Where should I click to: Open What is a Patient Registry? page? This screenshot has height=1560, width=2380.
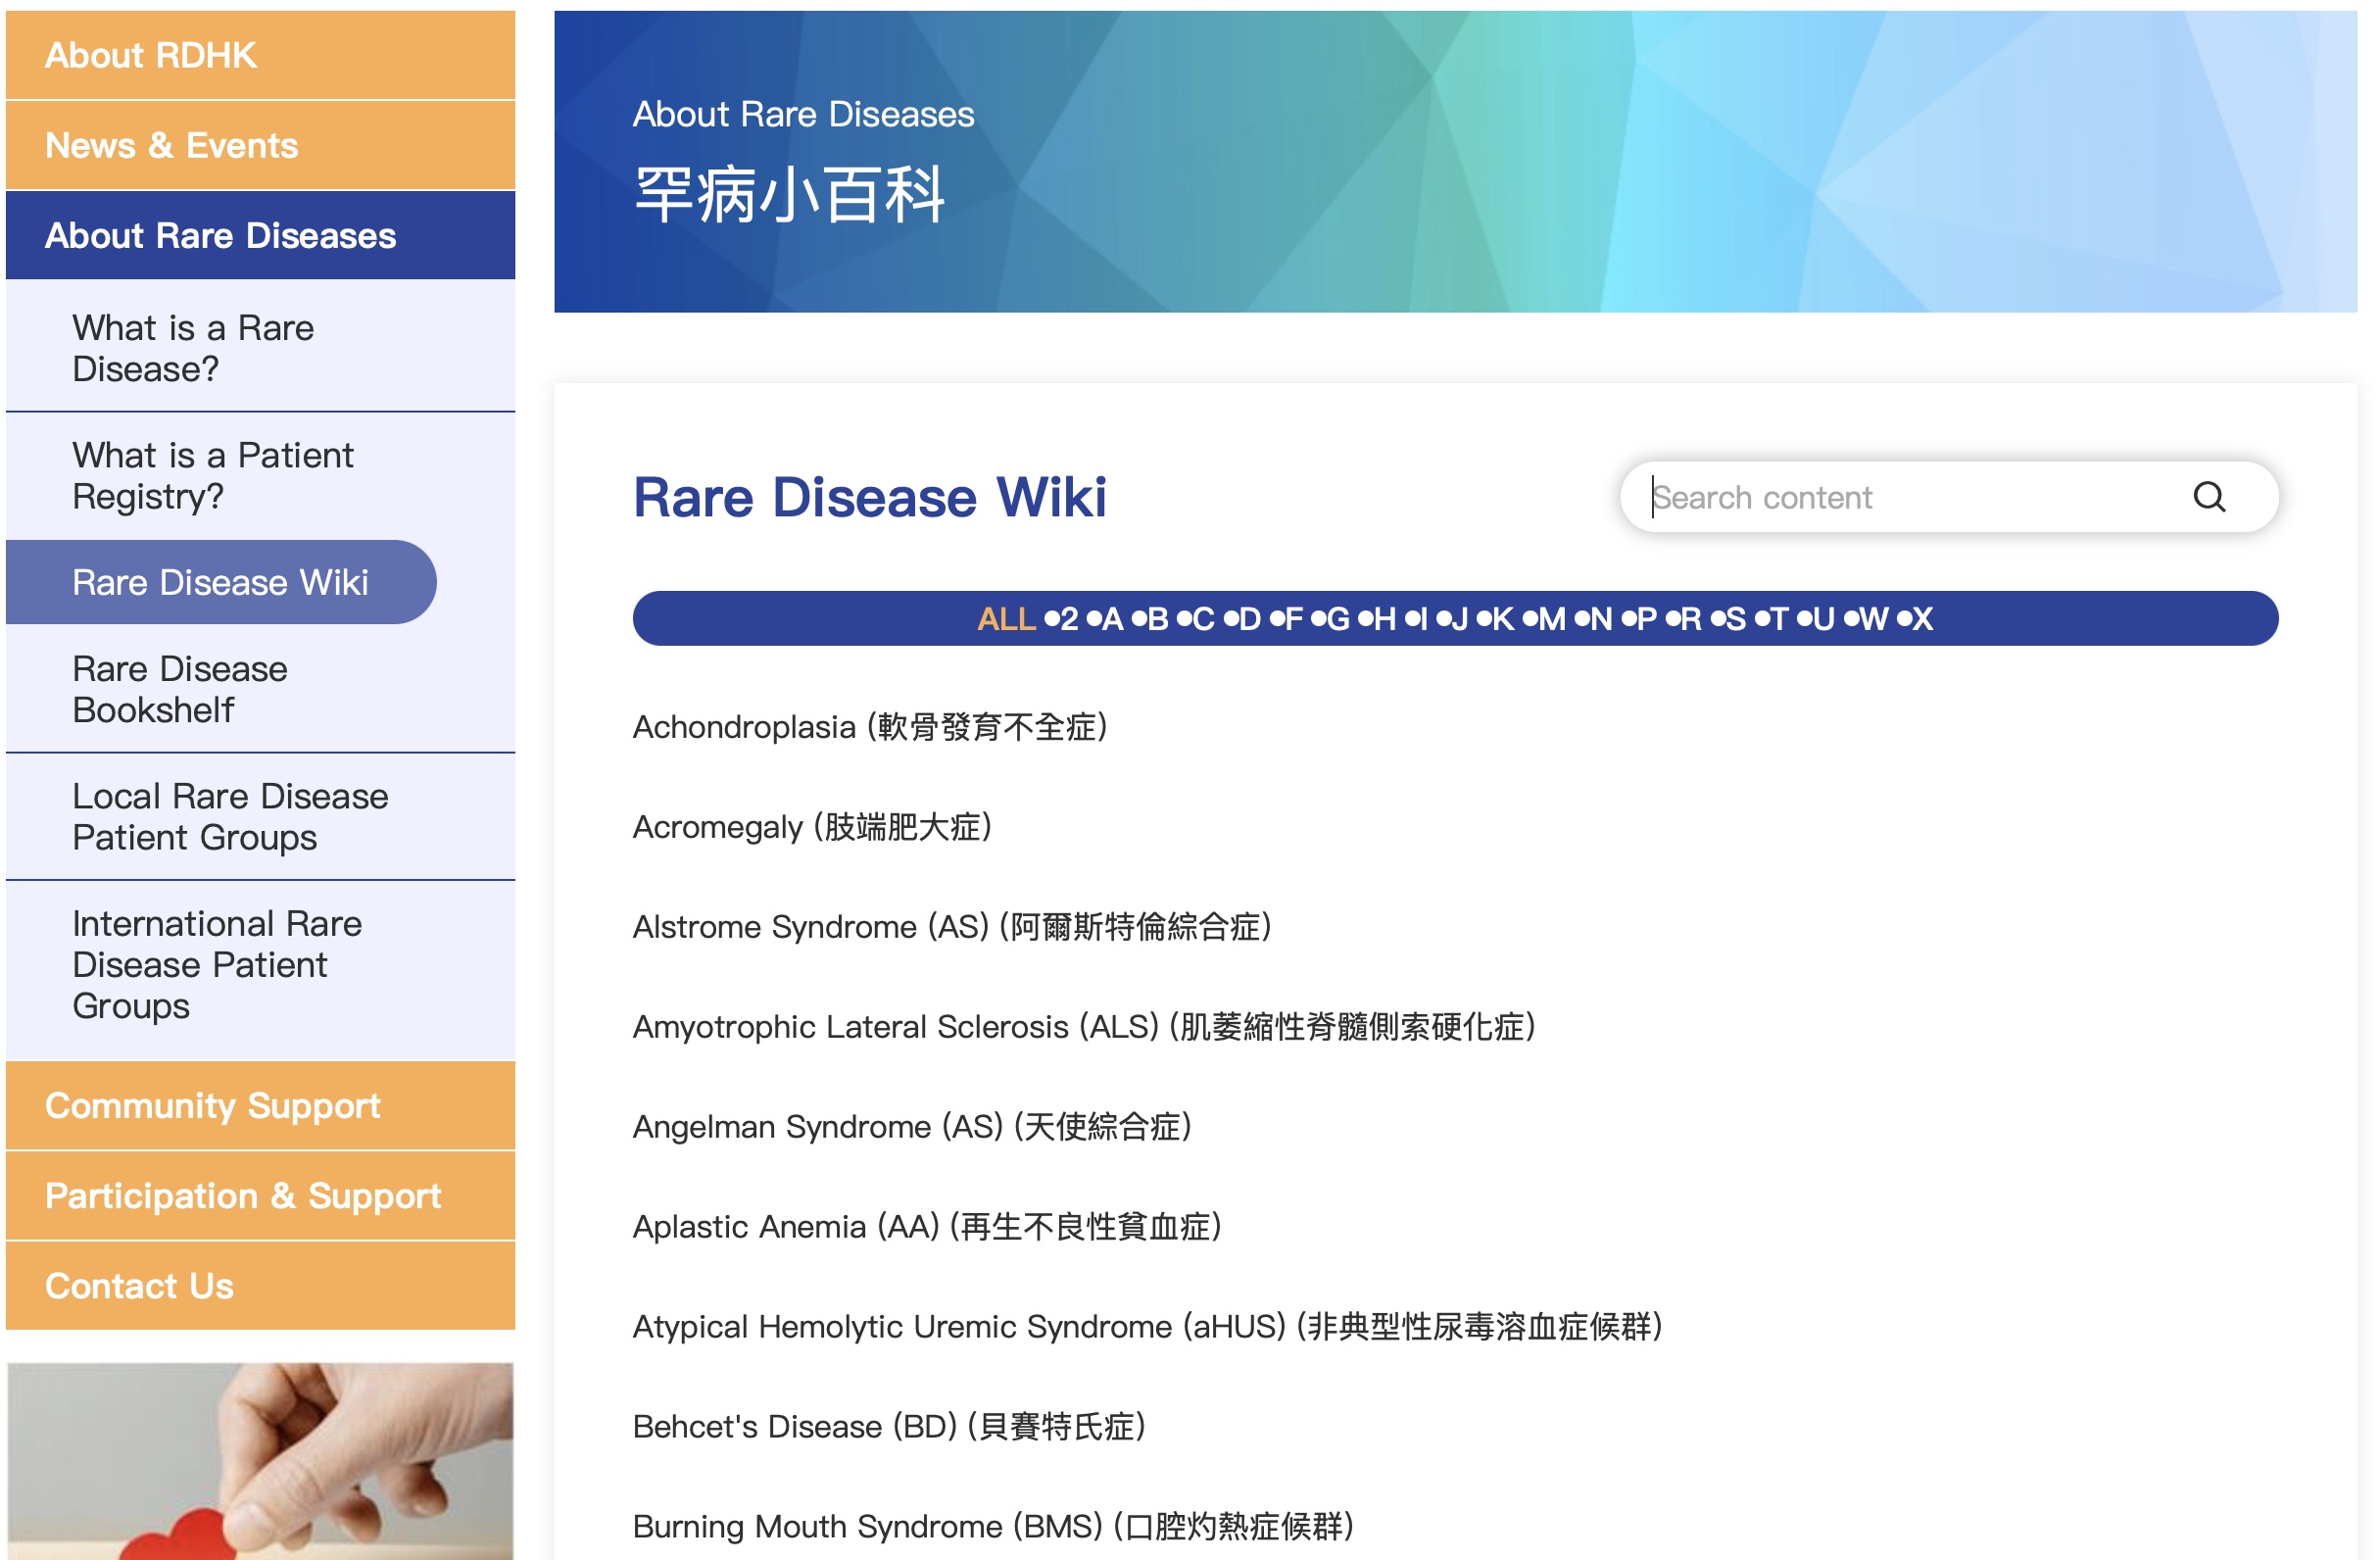coord(260,475)
